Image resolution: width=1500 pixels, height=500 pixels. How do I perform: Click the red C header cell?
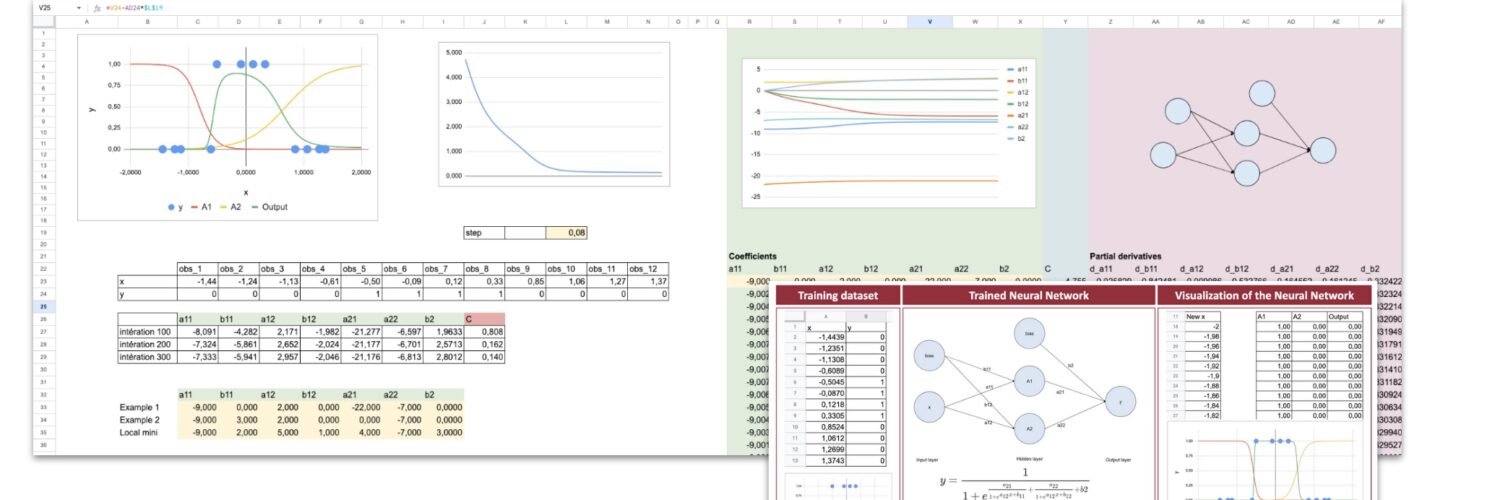[x=484, y=318]
